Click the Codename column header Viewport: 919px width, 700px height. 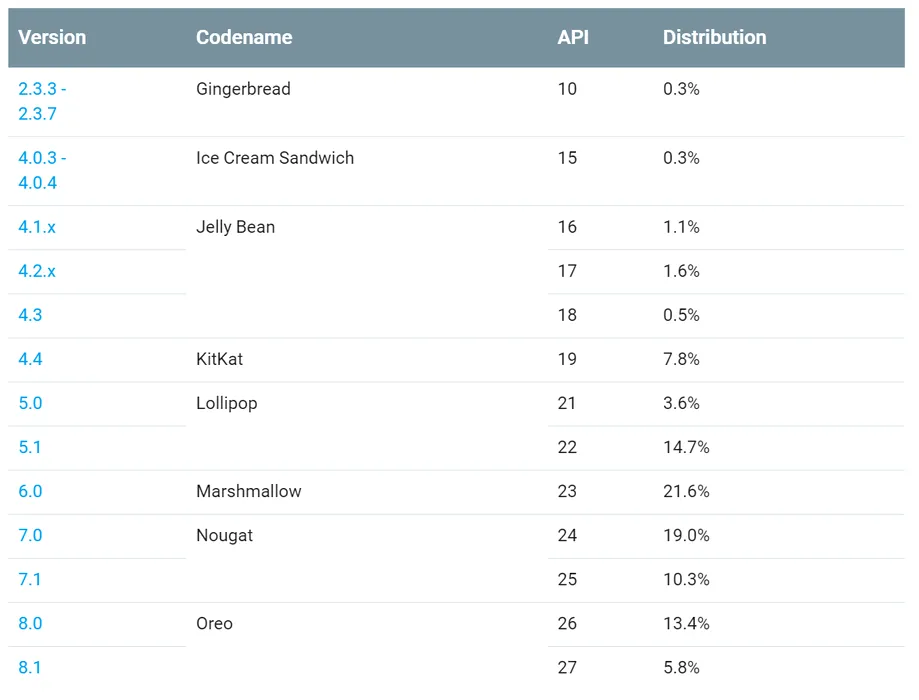pyautogui.click(x=244, y=37)
